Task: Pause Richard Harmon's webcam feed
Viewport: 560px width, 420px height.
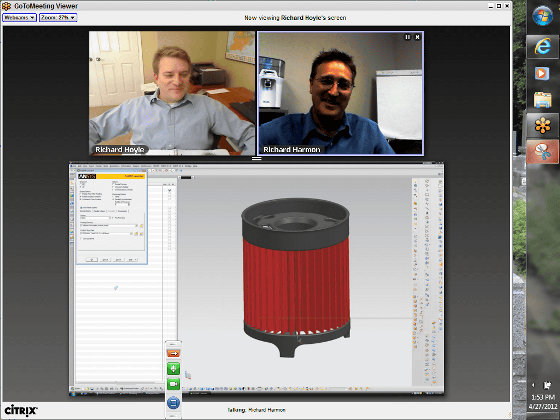Action: point(408,37)
